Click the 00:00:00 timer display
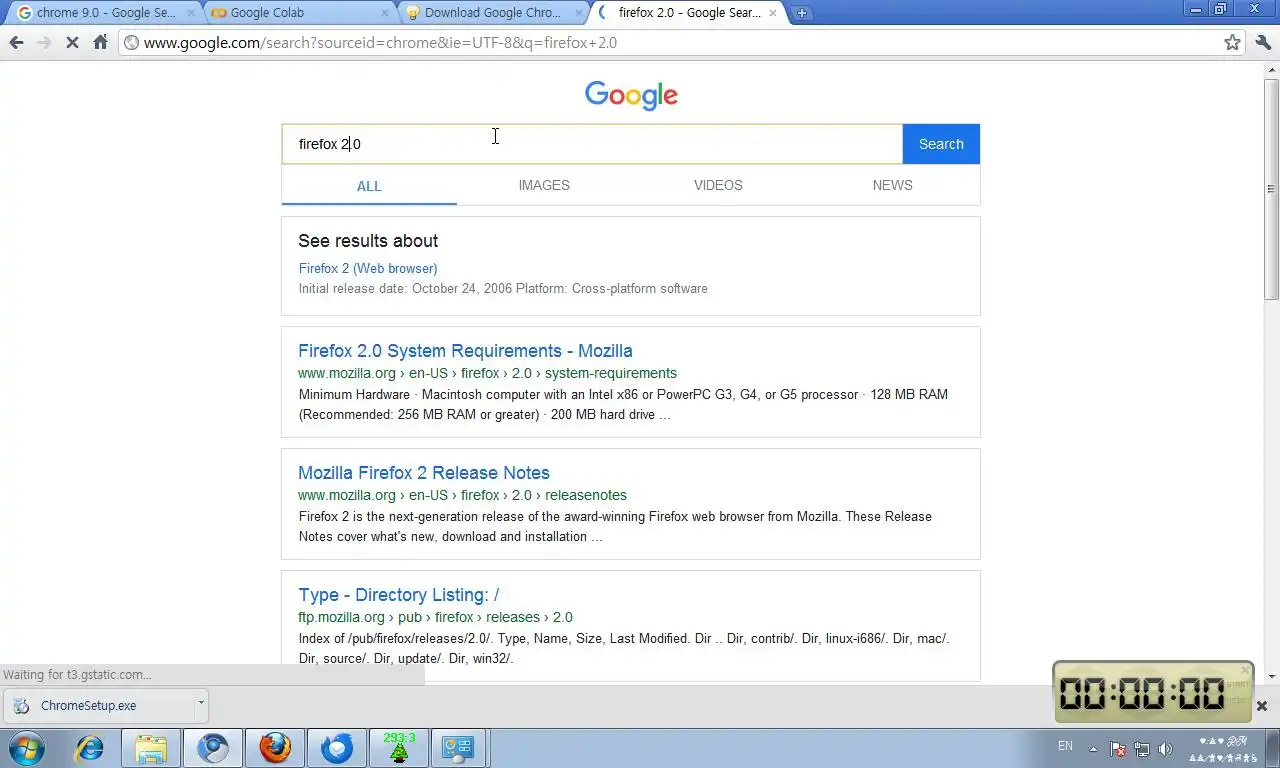1280x768 pixels. pos(1142,693)
